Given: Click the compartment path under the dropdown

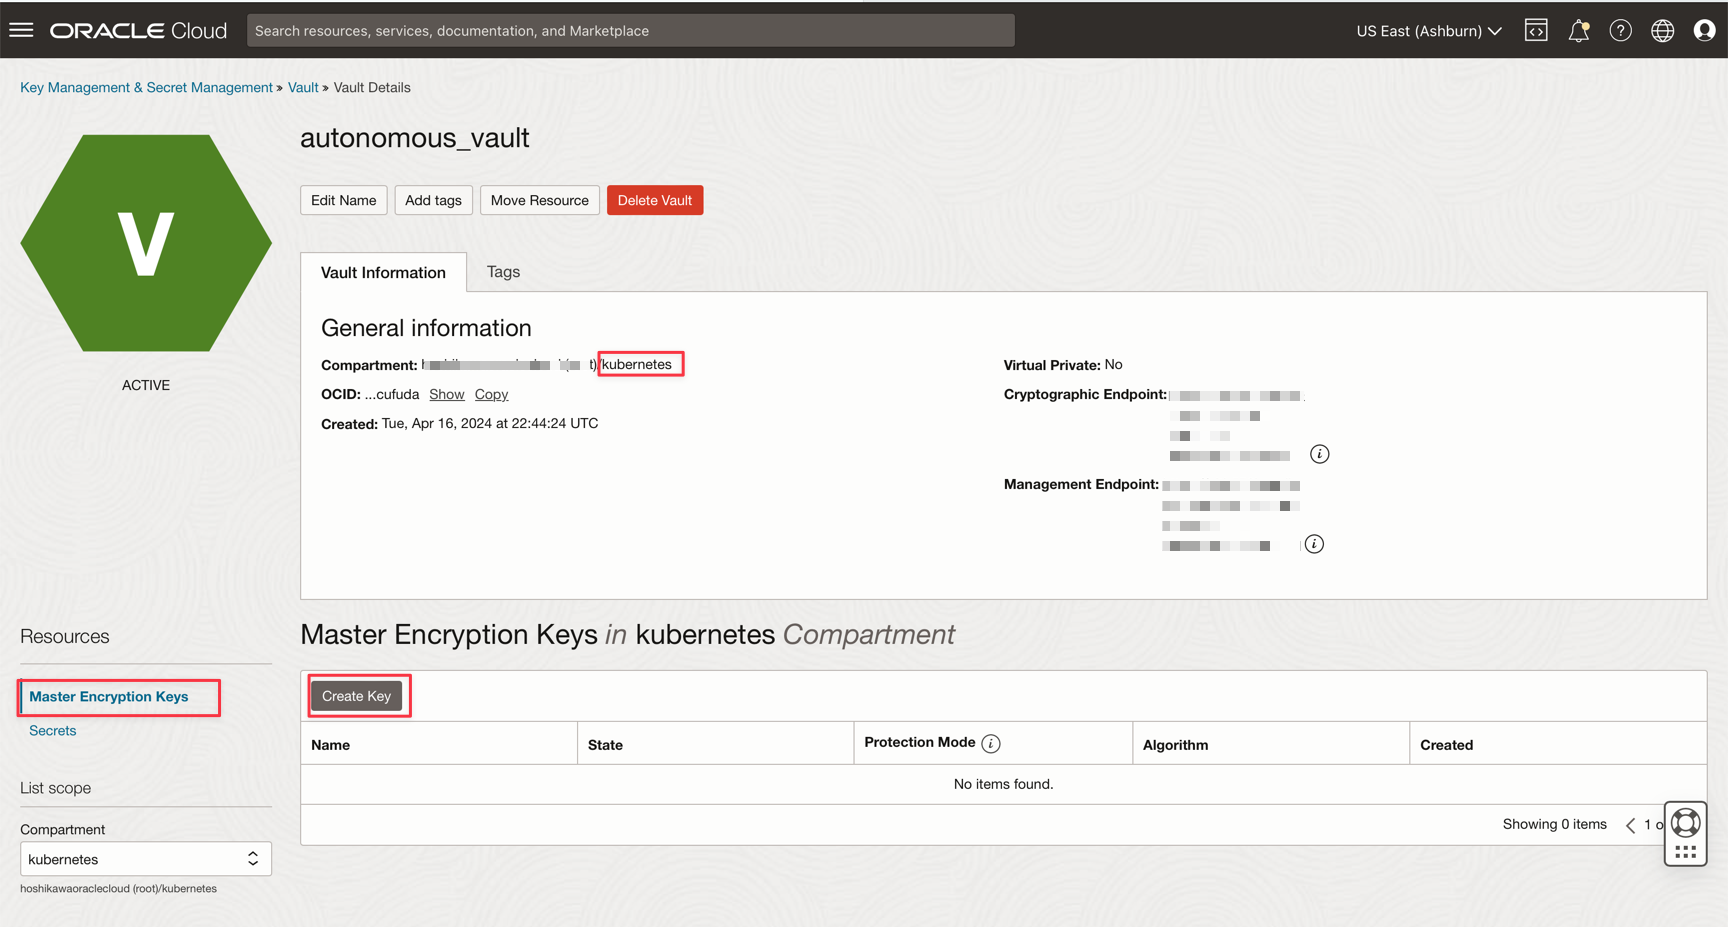Looking at the screenshot, I should (118, 889).
